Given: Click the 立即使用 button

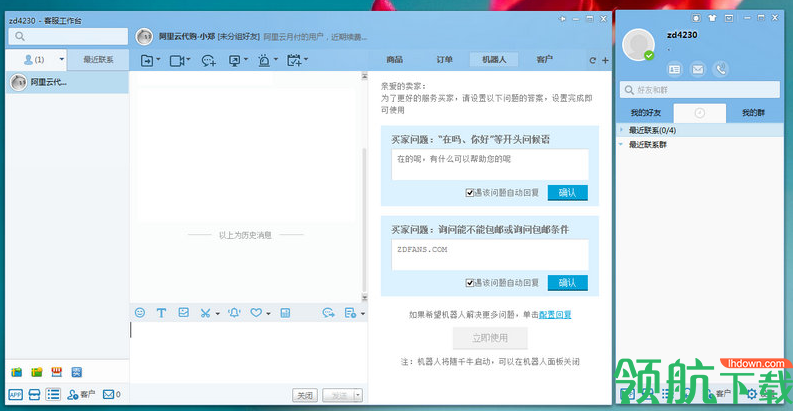Looking at the screenshot, I should coord(490,338).
